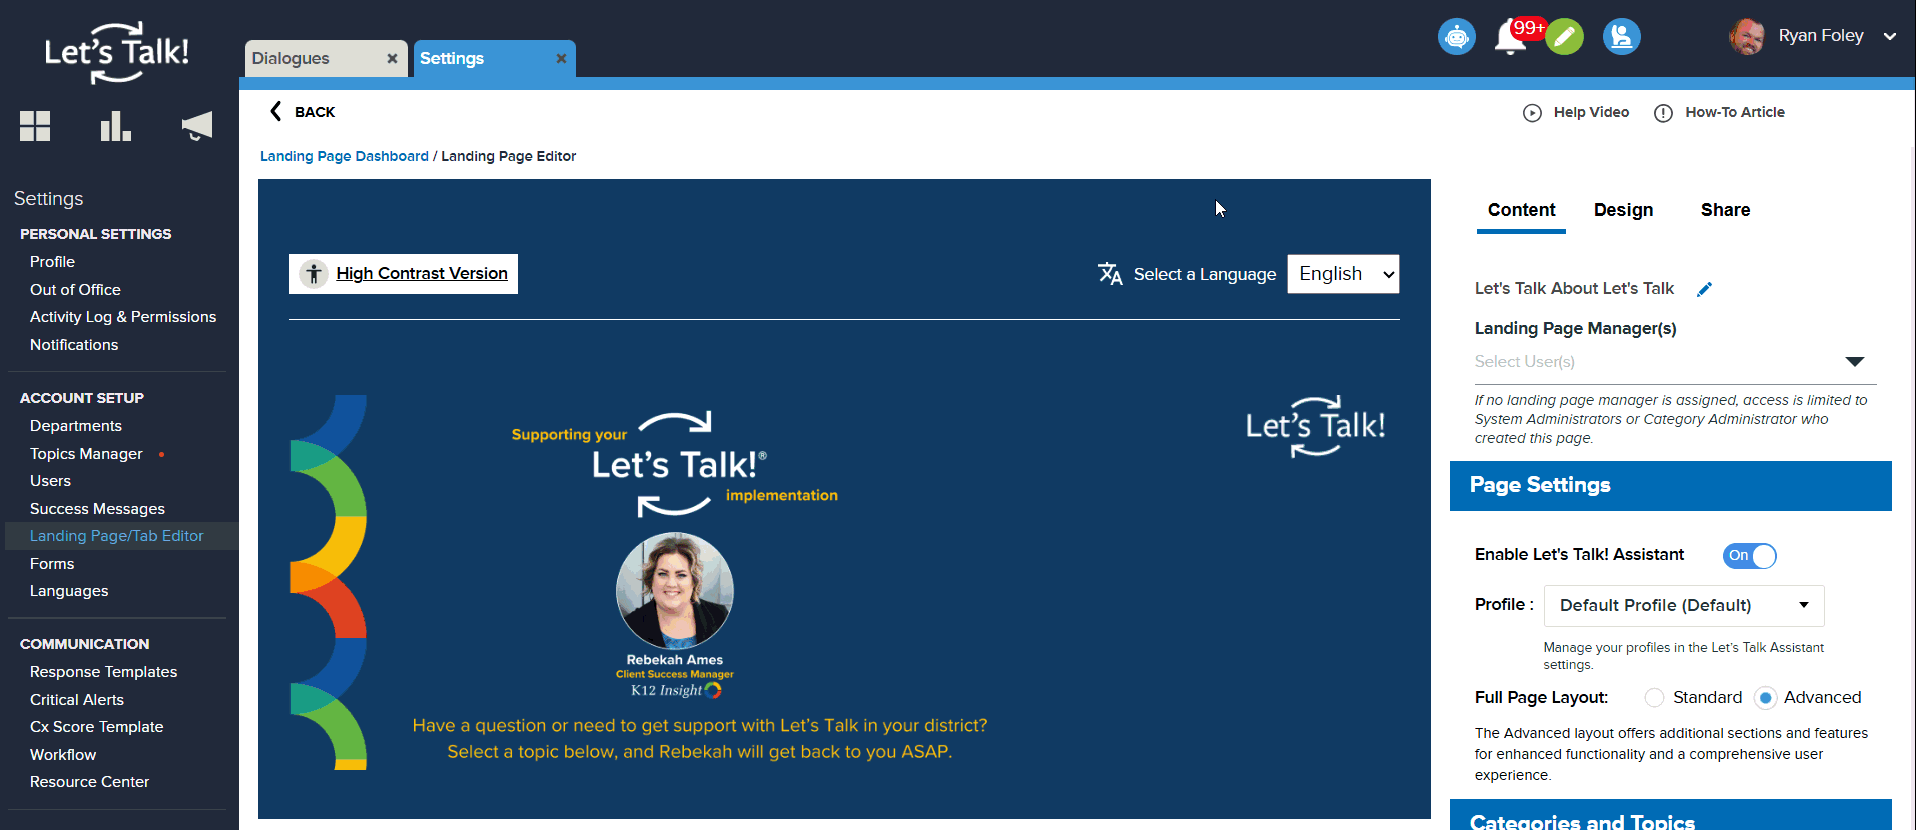Open the English language dropdown
The image size is (1916, 830).
point(1343,274)
